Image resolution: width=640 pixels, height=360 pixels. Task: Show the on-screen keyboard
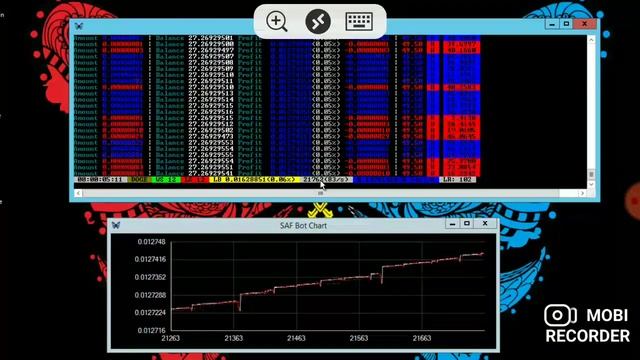tap(359, 21)
